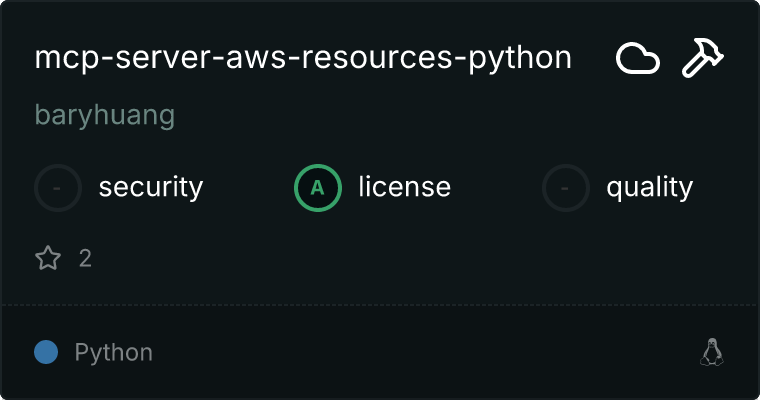Click the Linux penguin icon
760x400 pixels.
711,352
